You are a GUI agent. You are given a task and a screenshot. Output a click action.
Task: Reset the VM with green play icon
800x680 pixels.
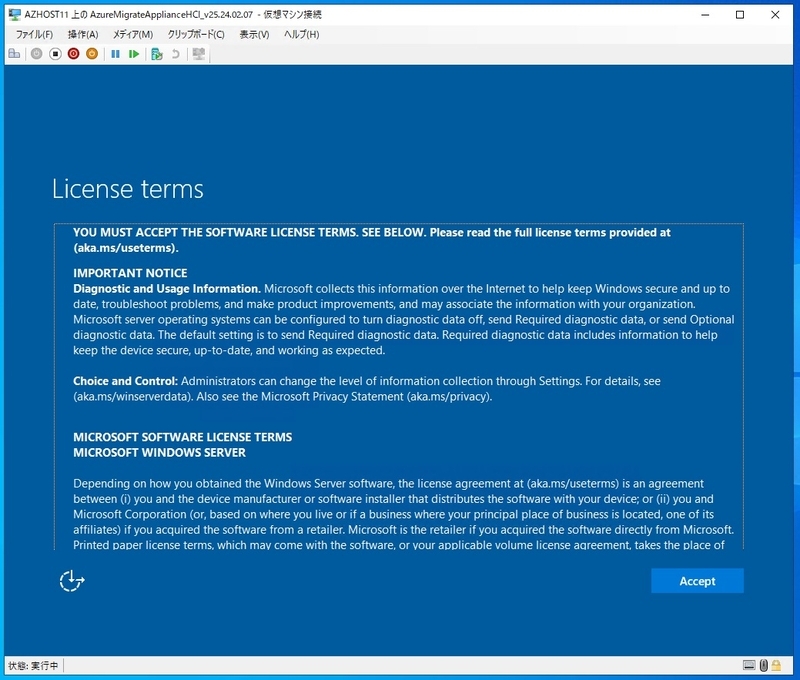(134, 54)
